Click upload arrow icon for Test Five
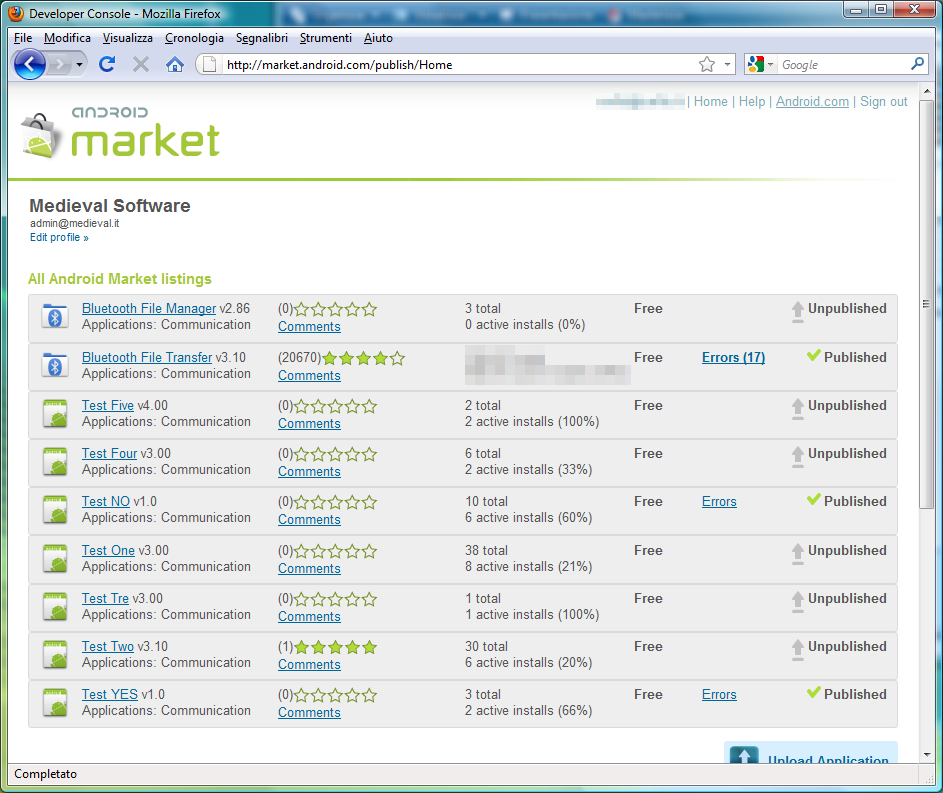The image size is (943, 793). point(797,409)
